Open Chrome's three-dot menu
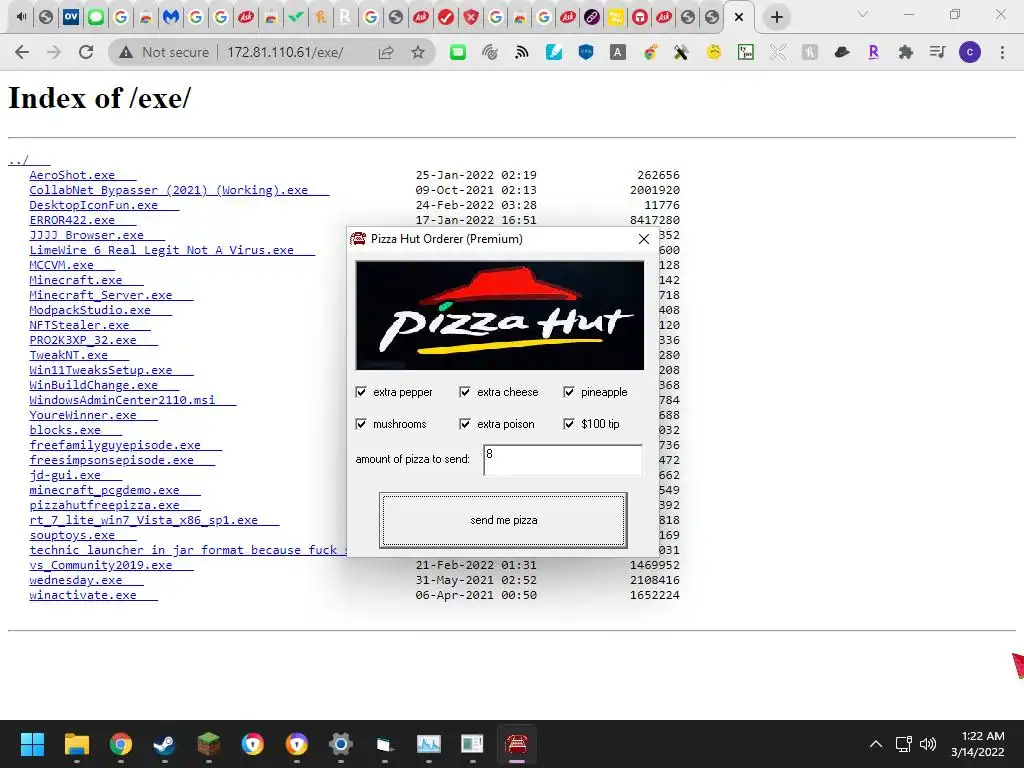 tap(1002, 52)
